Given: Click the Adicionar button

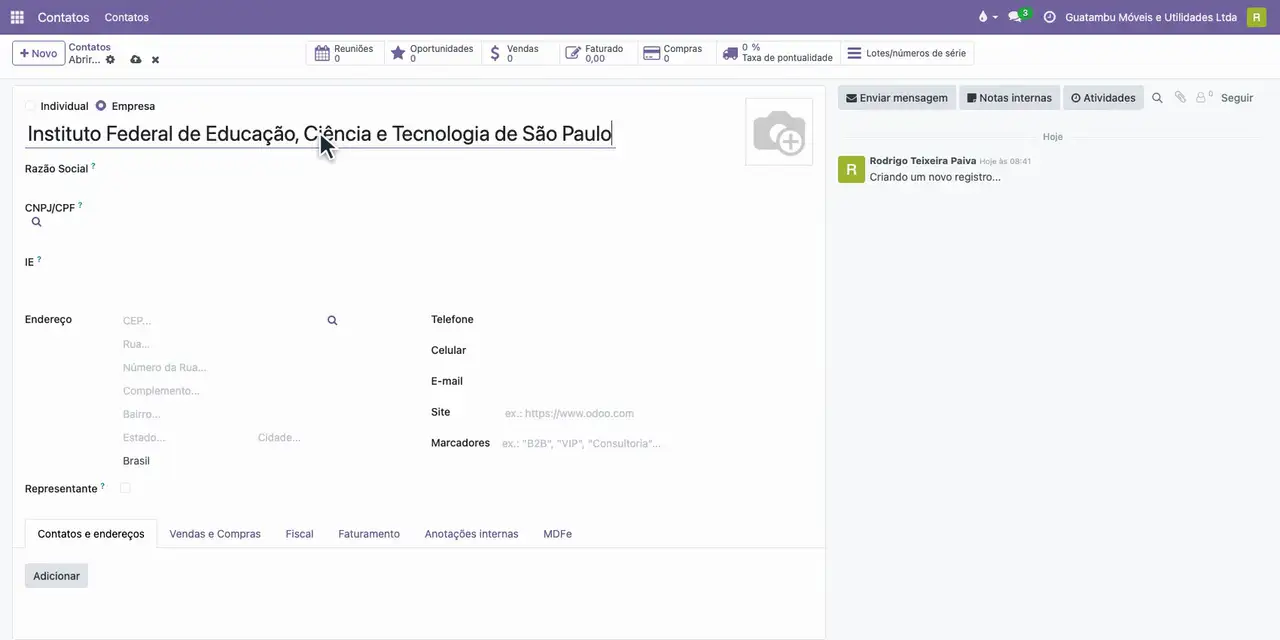Looking at the screenshot, I should pyautogui.click(x=56, y=576).
